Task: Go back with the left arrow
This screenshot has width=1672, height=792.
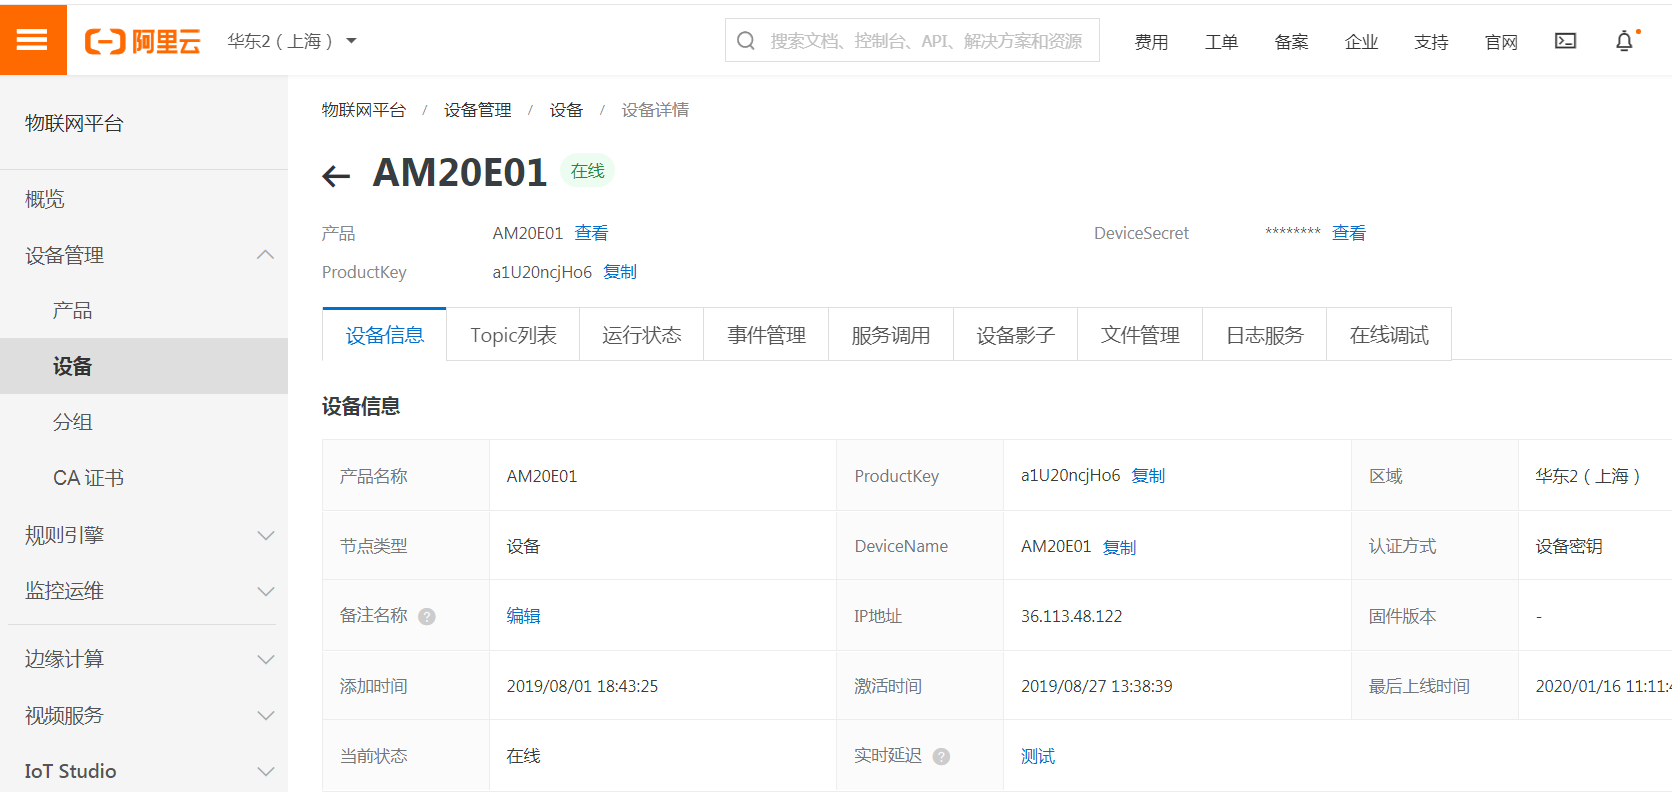Action: coord(336,176)
